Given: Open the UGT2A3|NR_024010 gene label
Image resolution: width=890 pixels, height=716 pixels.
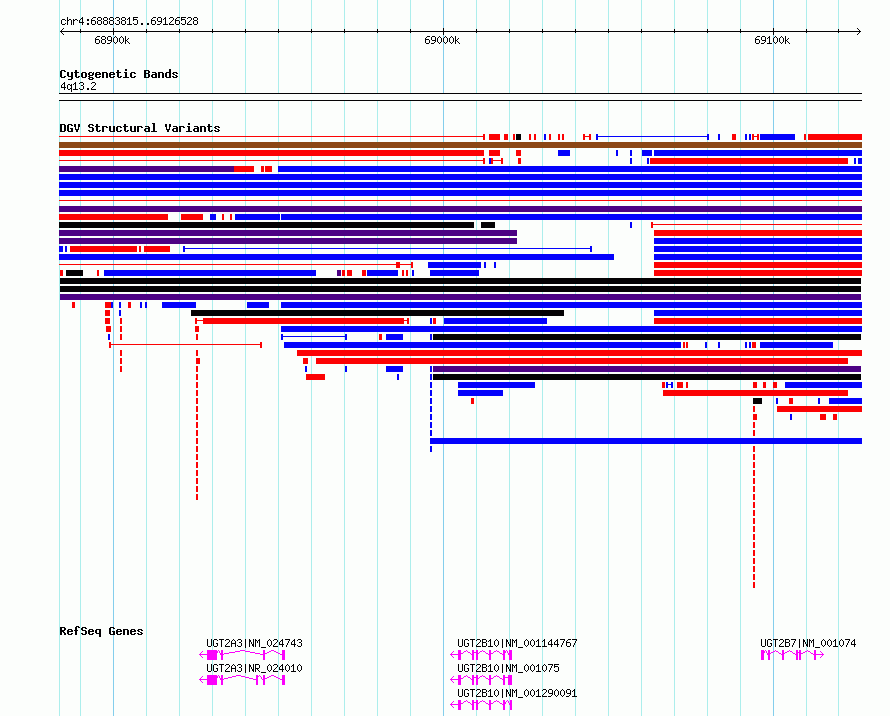Looking at the screenshot, I should 254,668.
